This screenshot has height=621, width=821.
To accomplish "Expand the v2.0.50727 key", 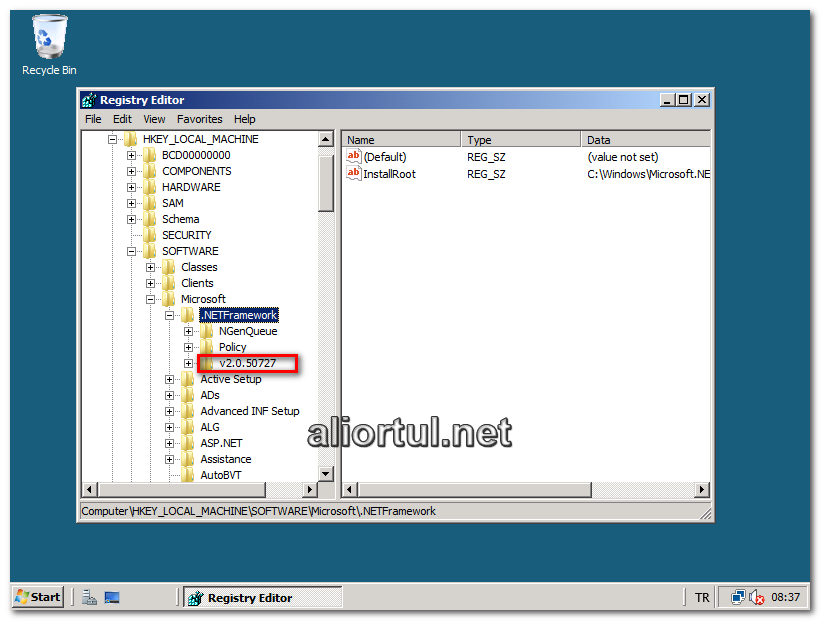I will (188, 363).
